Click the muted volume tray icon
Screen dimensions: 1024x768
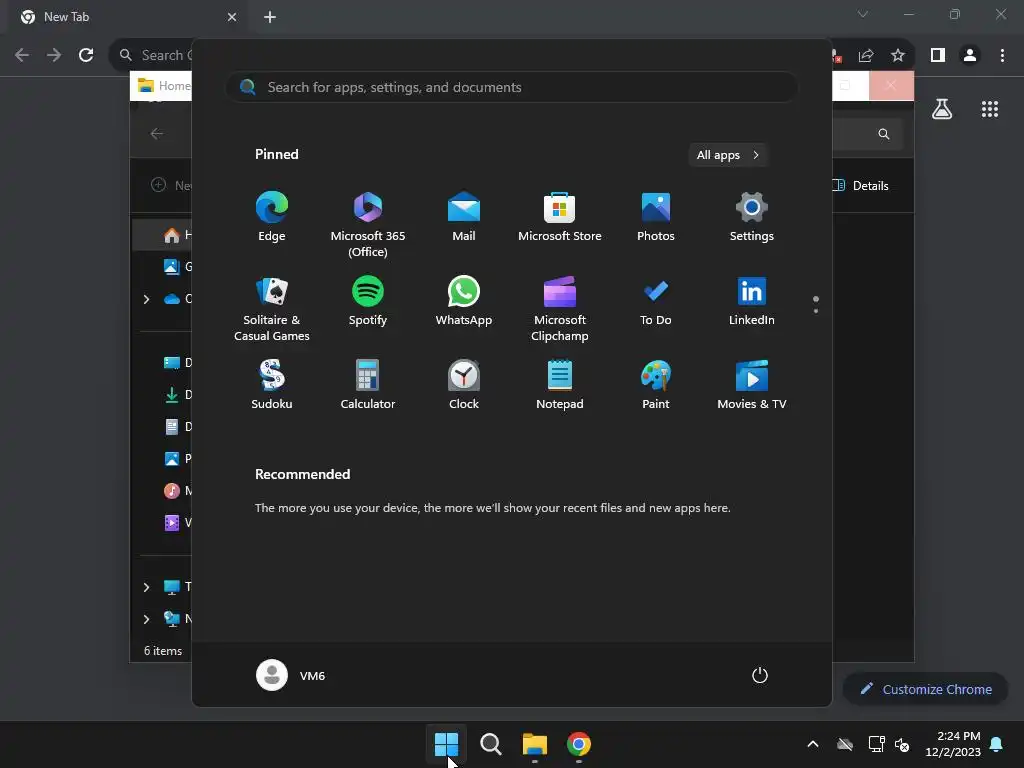point(903,744)
